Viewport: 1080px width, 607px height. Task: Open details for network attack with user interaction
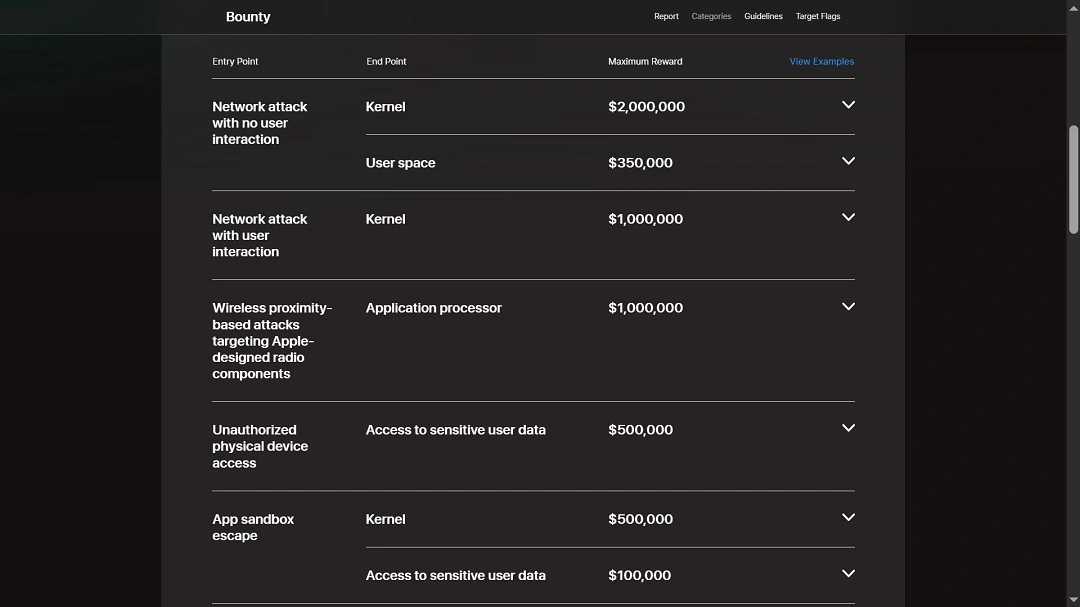[x=848, y=216]
